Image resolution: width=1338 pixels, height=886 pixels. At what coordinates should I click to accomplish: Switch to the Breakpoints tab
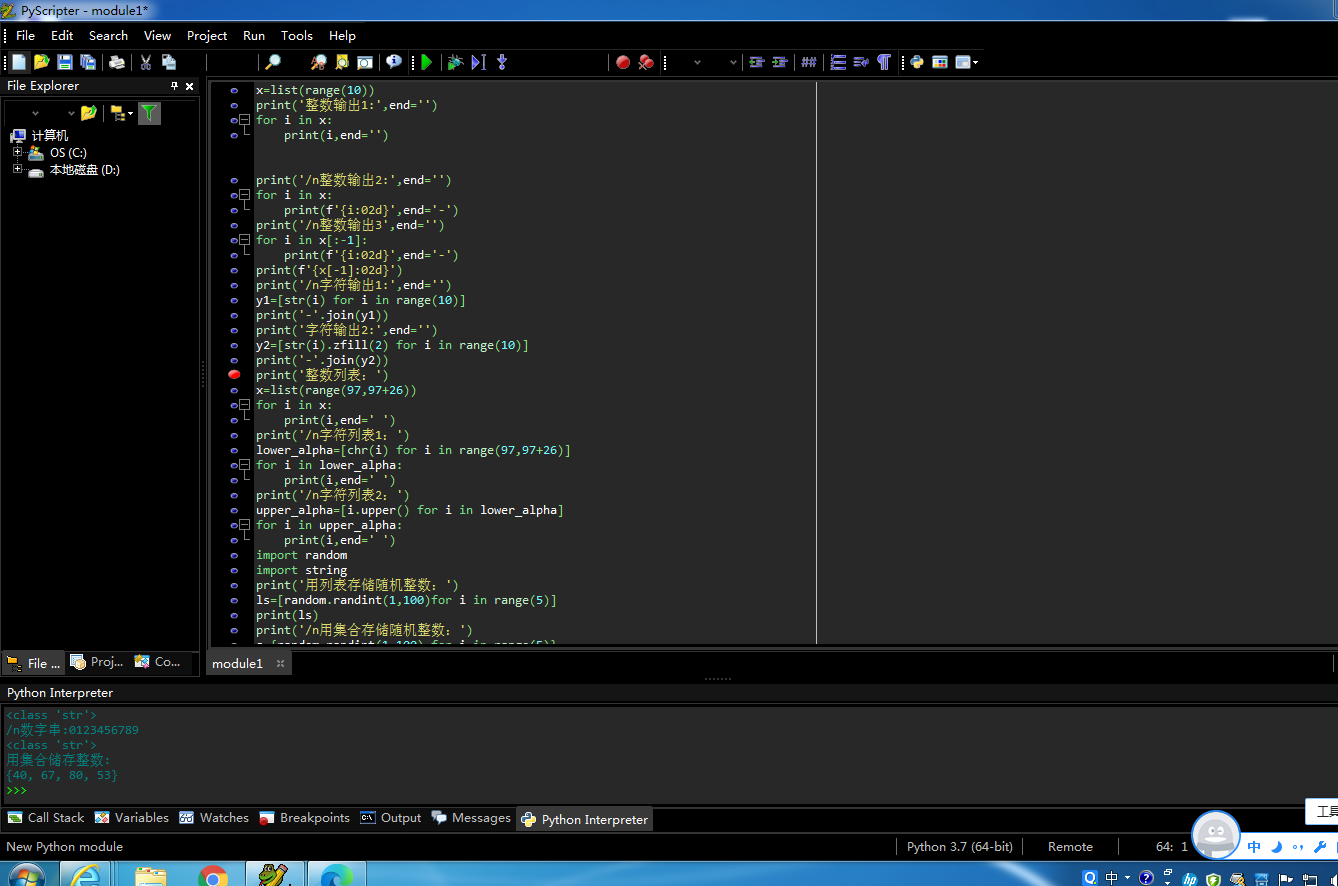click(x=305, y=818)
